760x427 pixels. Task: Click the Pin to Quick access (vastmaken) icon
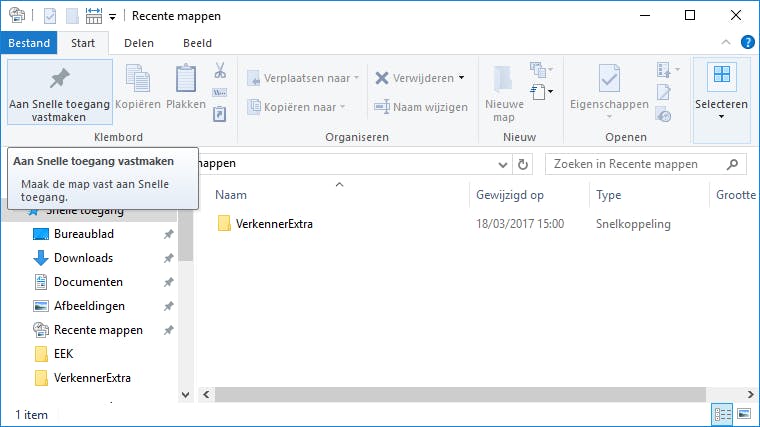(x=59, y=79)
